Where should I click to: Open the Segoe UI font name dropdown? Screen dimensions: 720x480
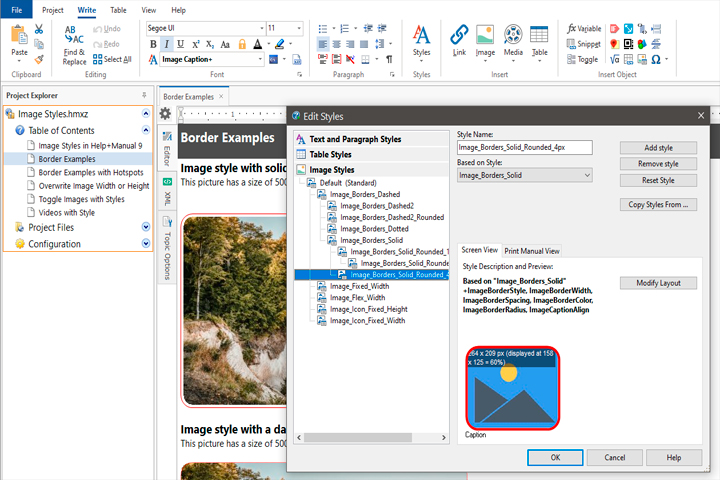point(262,28)
